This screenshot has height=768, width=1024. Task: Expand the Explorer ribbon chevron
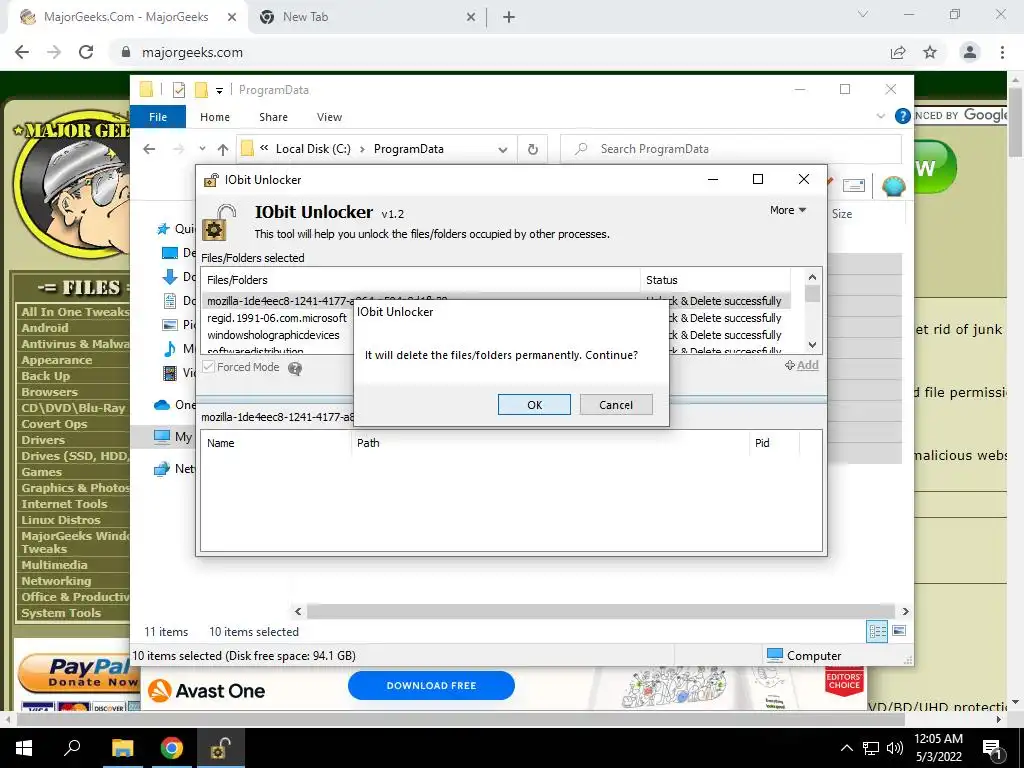(x=880, y=116)
